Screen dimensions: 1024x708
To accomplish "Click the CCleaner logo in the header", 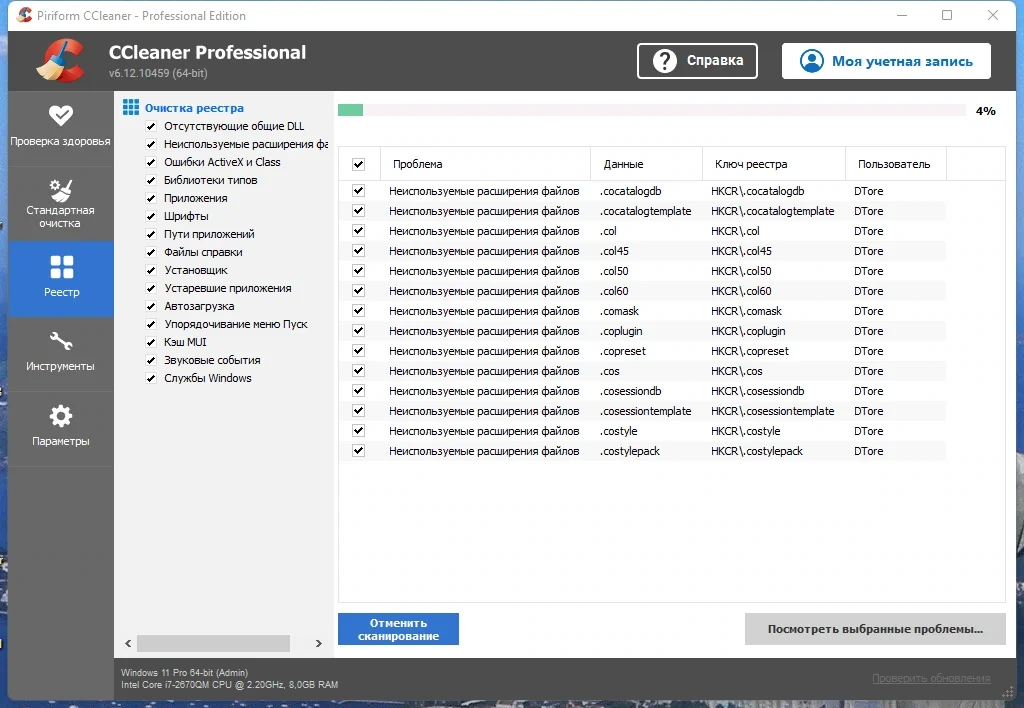I will click(61, 61).
